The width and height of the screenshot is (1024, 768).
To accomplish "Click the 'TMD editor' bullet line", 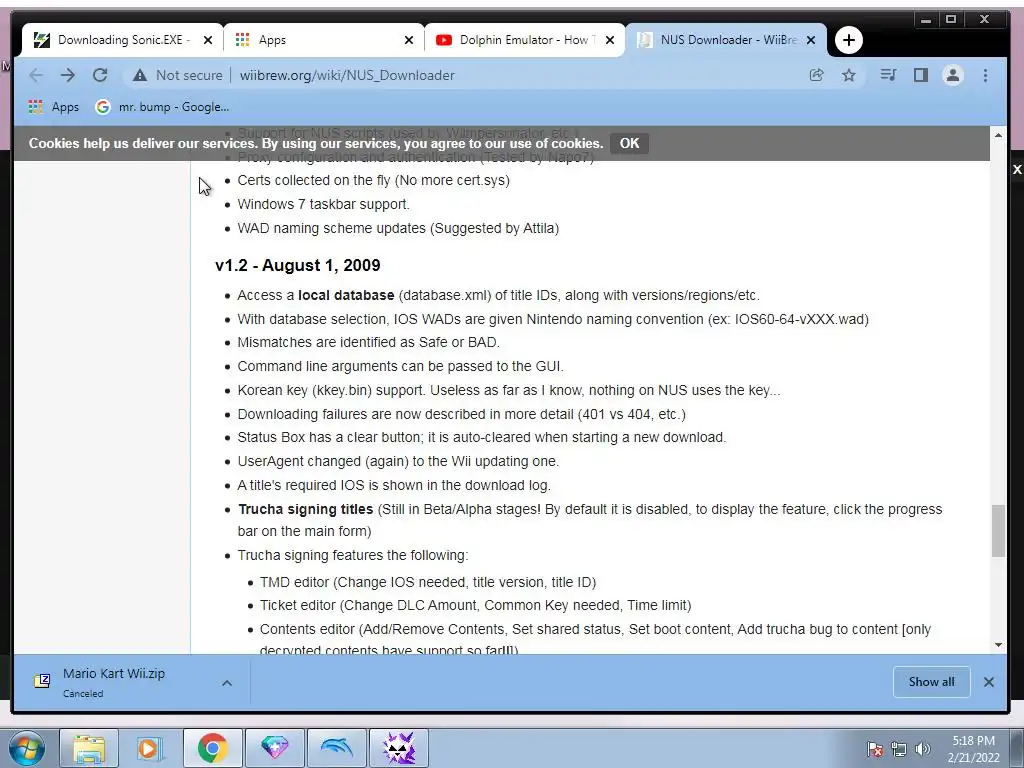I will pyautogui.click(x=428, y=582).
